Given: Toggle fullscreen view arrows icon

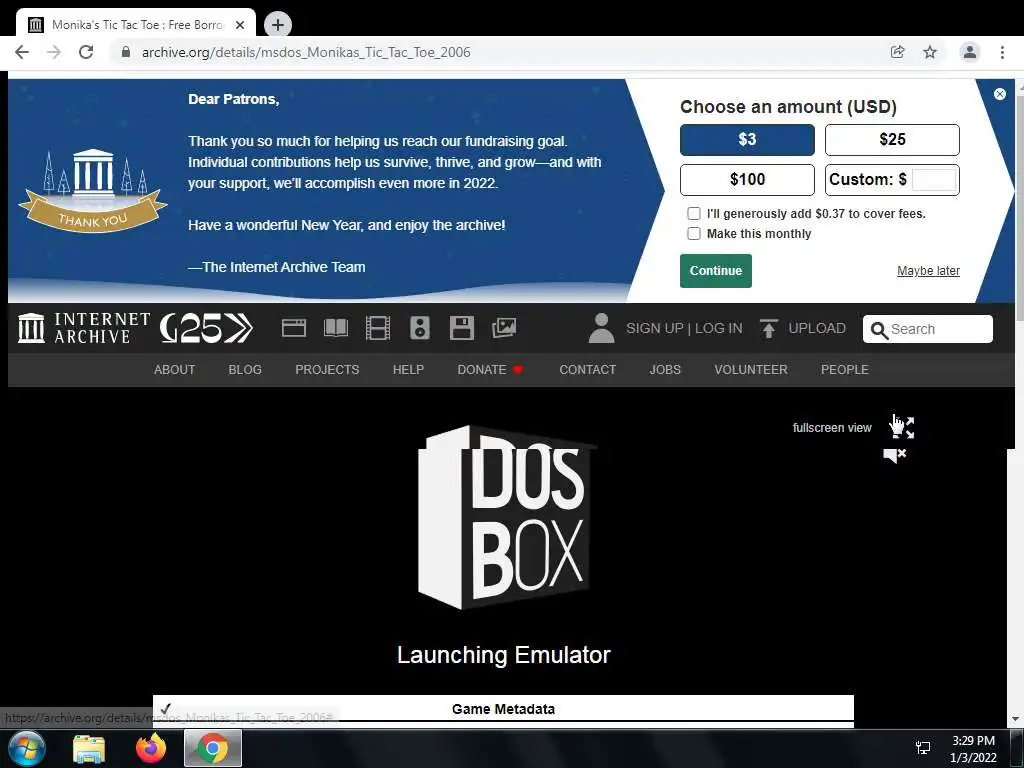Looking at the screenshot, I should click(x=905, y=427).
